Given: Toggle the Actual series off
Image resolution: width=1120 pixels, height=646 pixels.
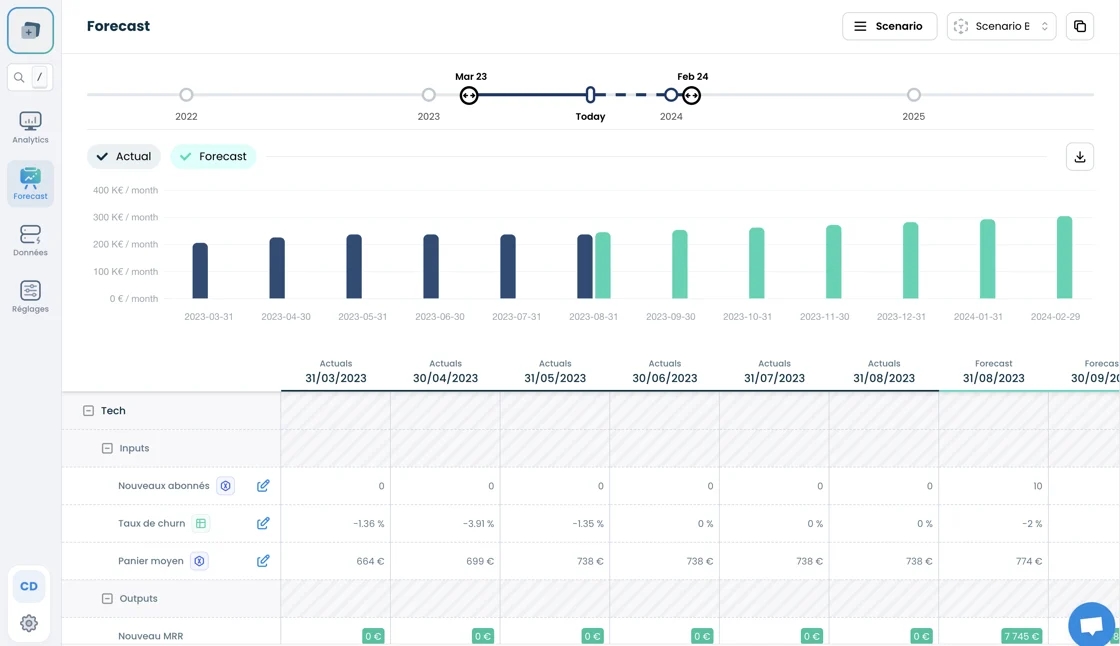Looking at the screenshot, I should pyautogui.click(x=124, y=157).
